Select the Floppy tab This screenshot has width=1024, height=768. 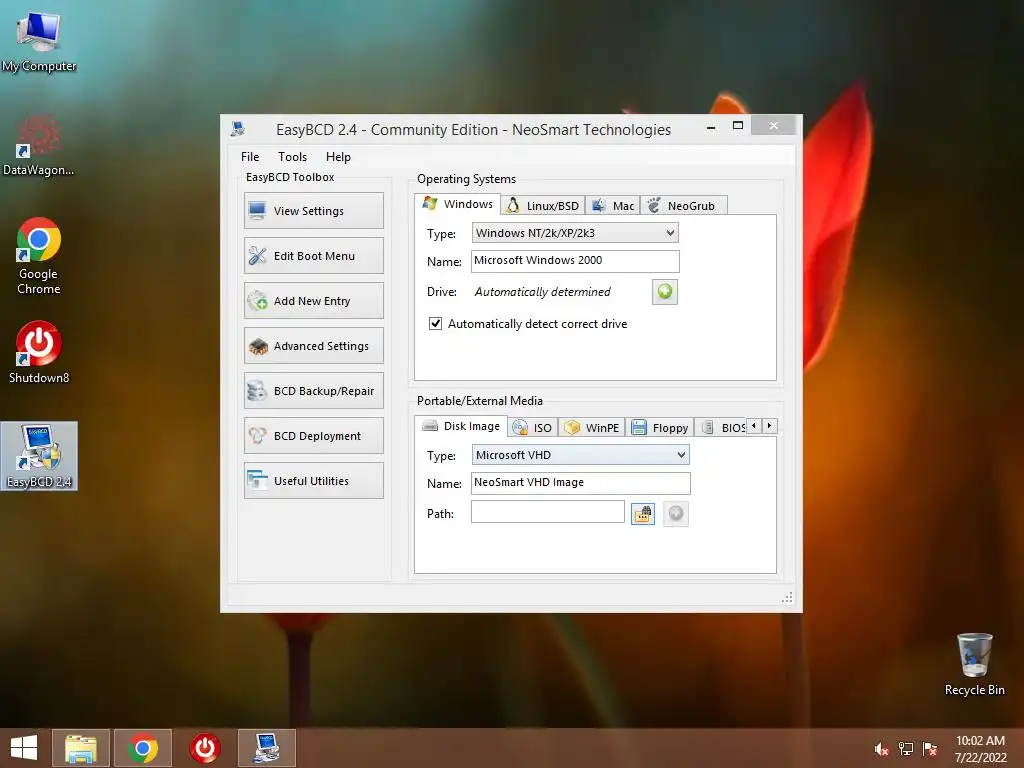pyautogui.click(x=660, y=428)
